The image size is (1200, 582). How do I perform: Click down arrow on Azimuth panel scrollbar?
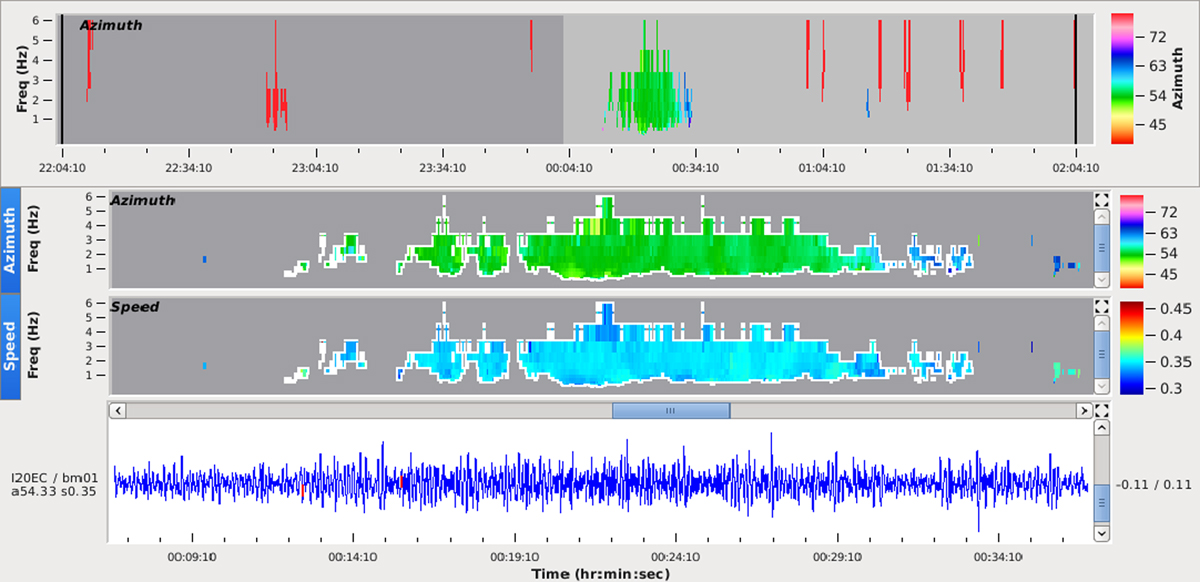(x=1102, y=280)
